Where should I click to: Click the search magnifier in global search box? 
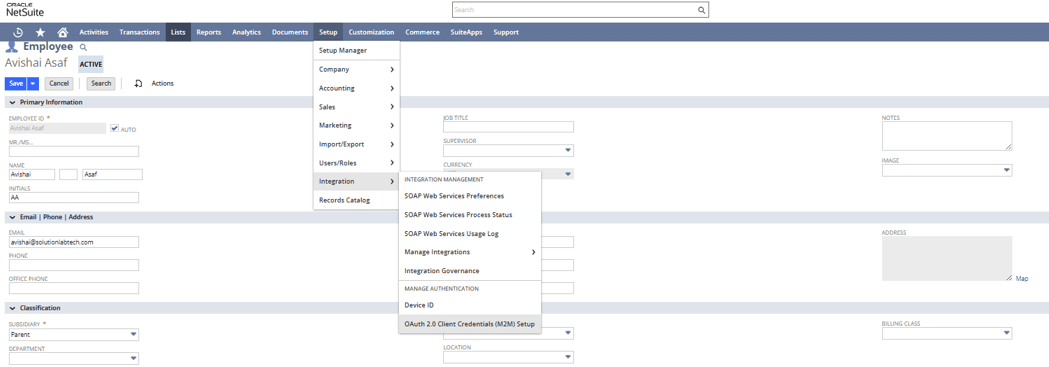pos(701,11)
